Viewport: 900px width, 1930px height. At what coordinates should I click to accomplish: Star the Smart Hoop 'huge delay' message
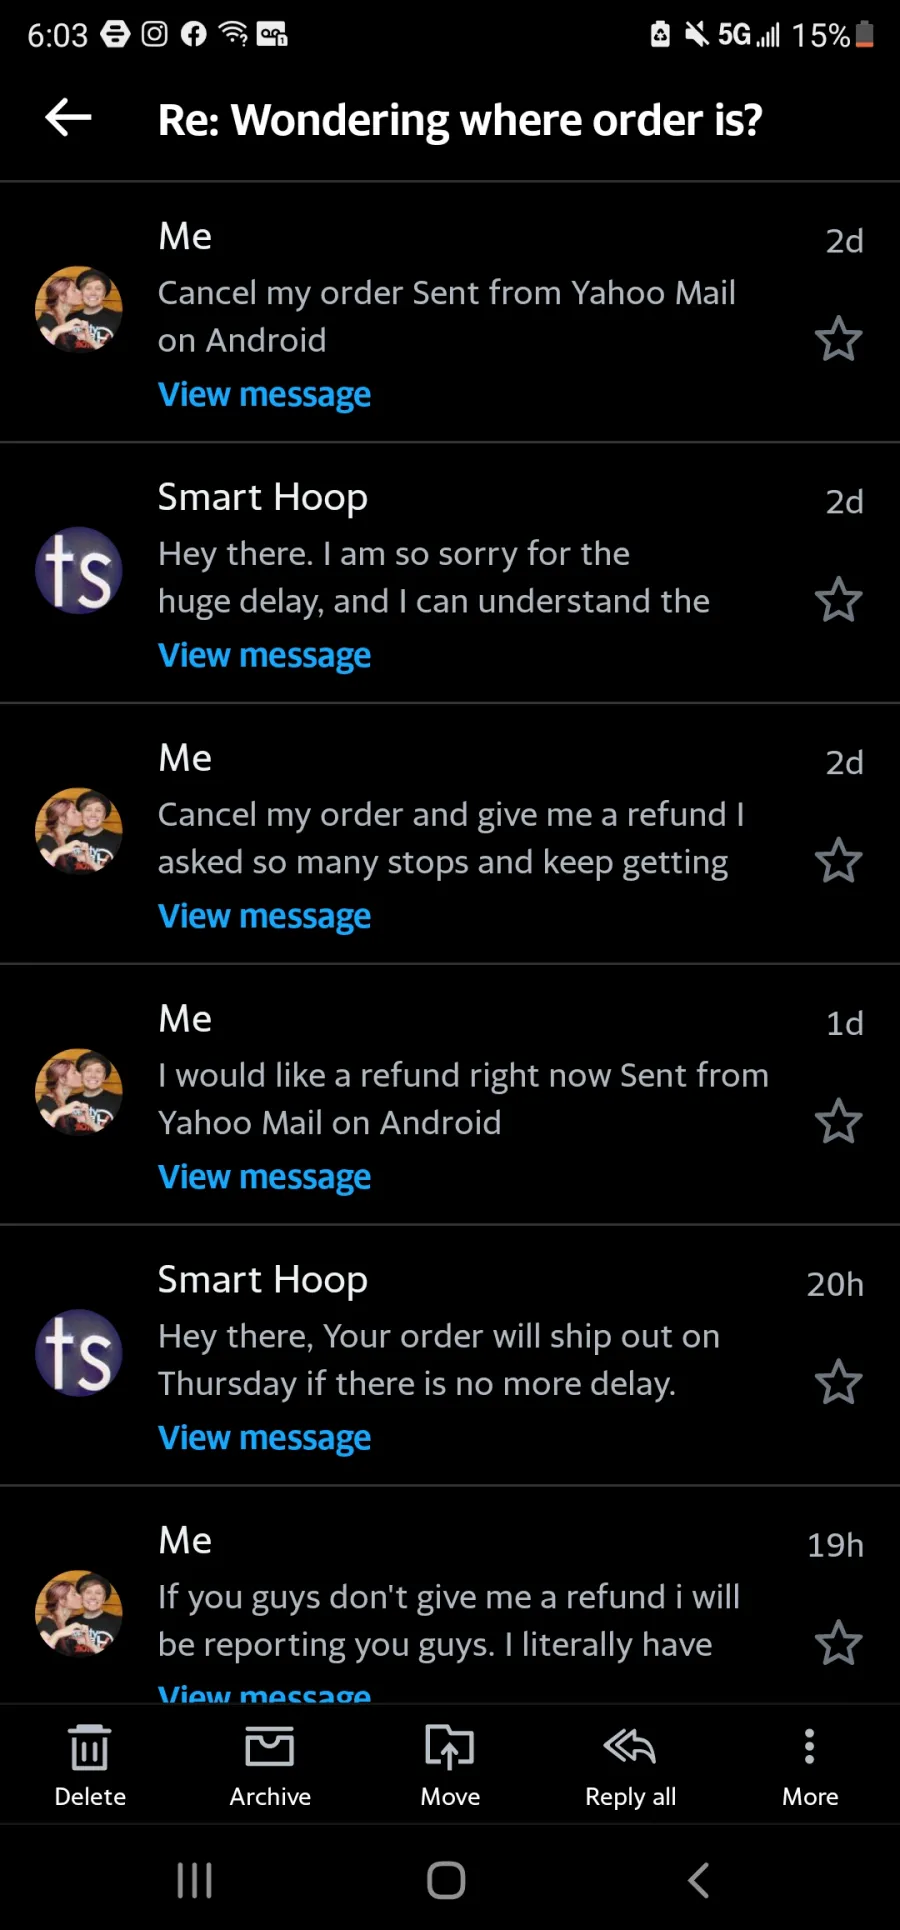coord(838,600)
